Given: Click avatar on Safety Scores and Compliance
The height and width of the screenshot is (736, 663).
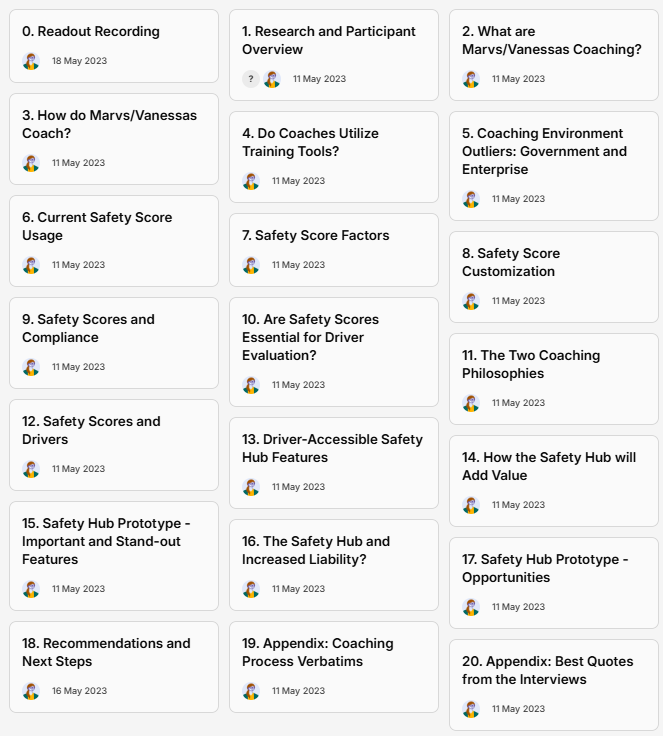Looking at the screenshot, I should point(31,367).
